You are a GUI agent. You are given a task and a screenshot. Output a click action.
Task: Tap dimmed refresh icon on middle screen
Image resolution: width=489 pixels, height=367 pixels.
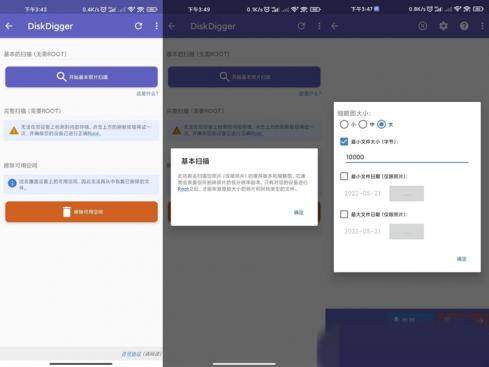click(x=301, y=26)
